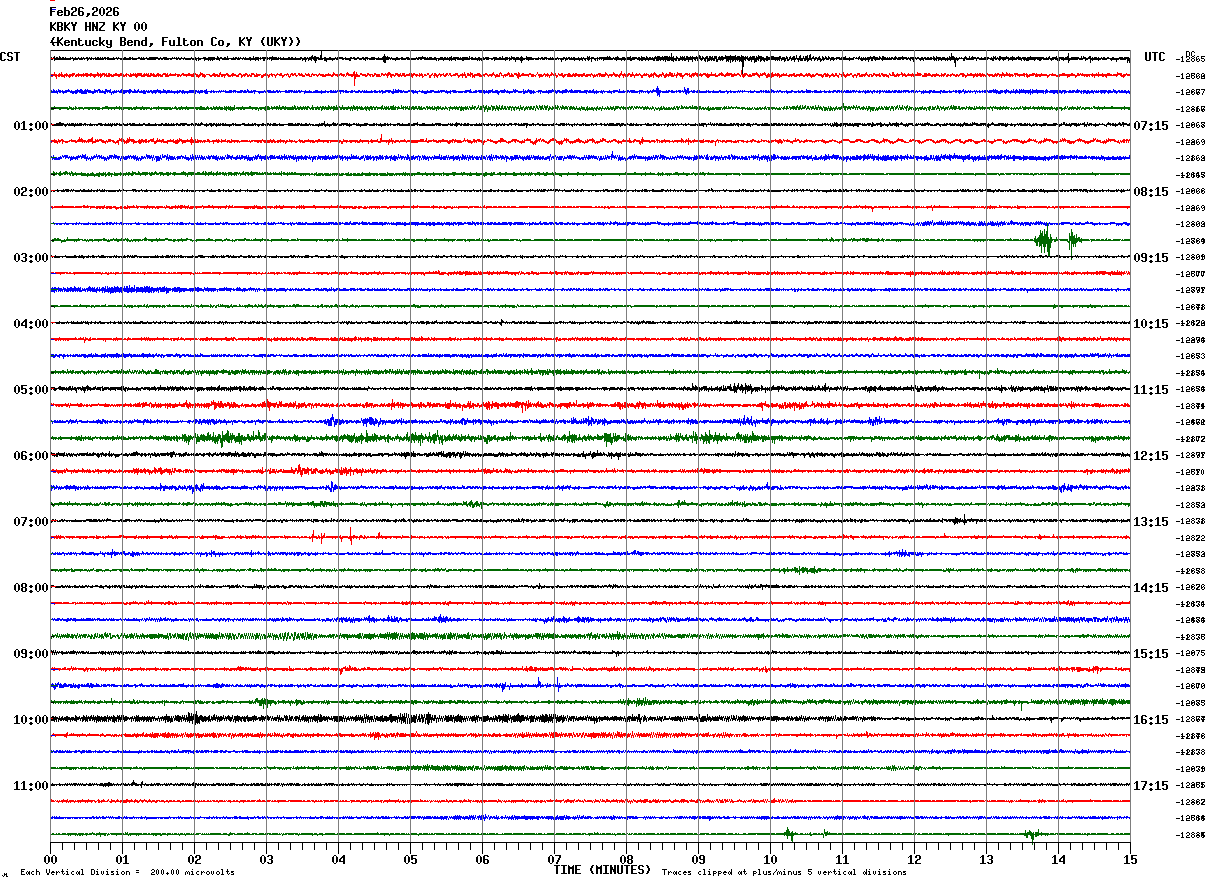Click the Each Vertical Division scale note
Screen dimensions: 1210x886
[127, 873]
